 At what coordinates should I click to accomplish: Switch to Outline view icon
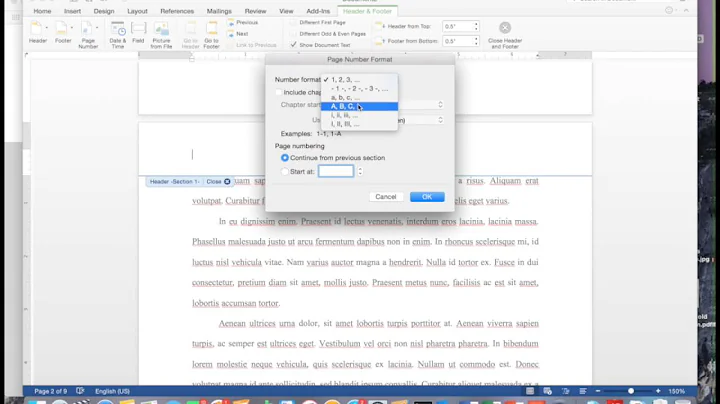tap(565, 391)
